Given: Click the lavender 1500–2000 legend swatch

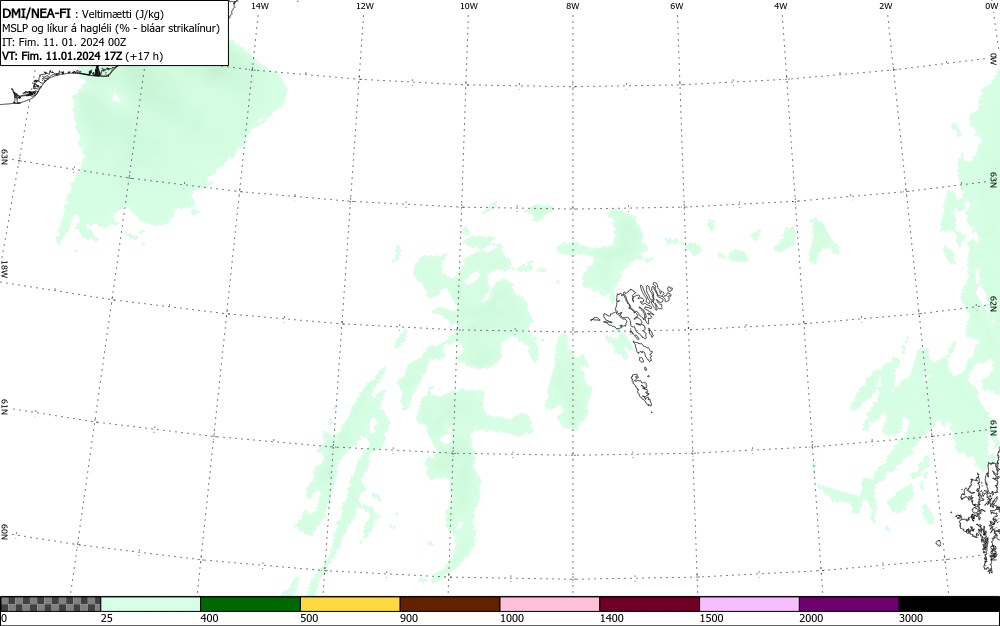Looking at the screenshot, I should (x=749, y=604).
